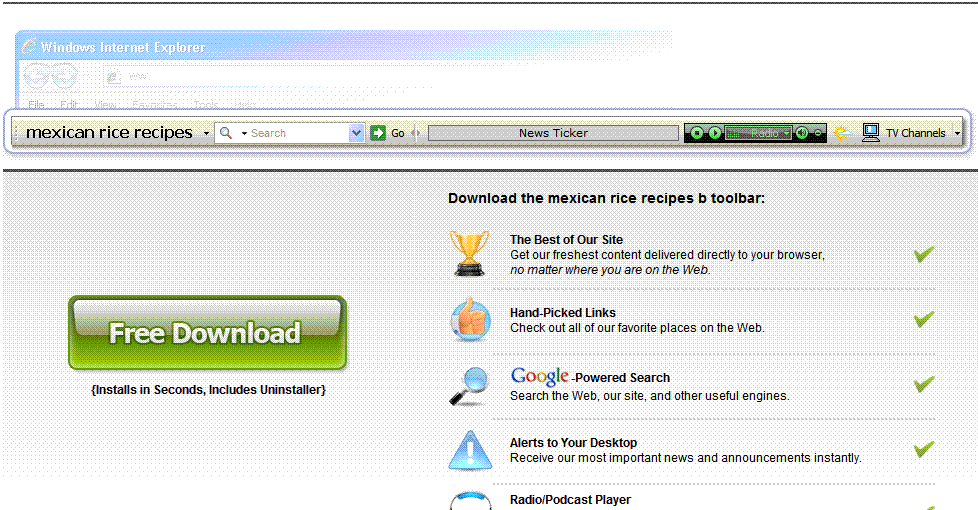This screenshot has height=510, width=978.
Task: Click the thumbs-up Hand-Picked Links icon
Action: pos(470,319)
